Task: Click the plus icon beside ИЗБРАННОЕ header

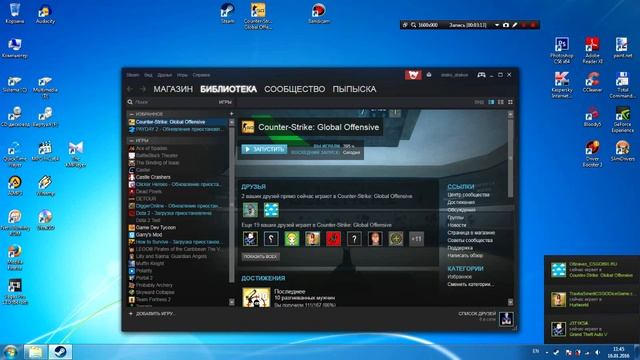Action: pos(231,114)
